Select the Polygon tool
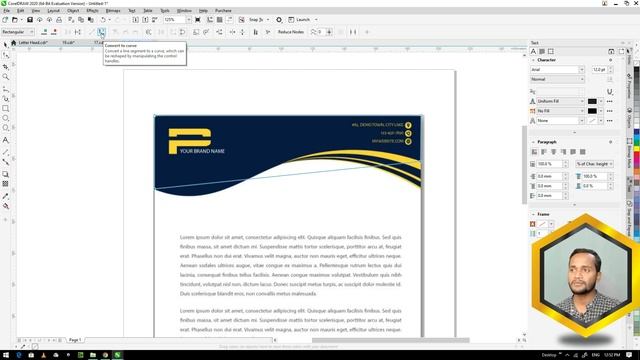The image size is (640, 360). (5, 128)
